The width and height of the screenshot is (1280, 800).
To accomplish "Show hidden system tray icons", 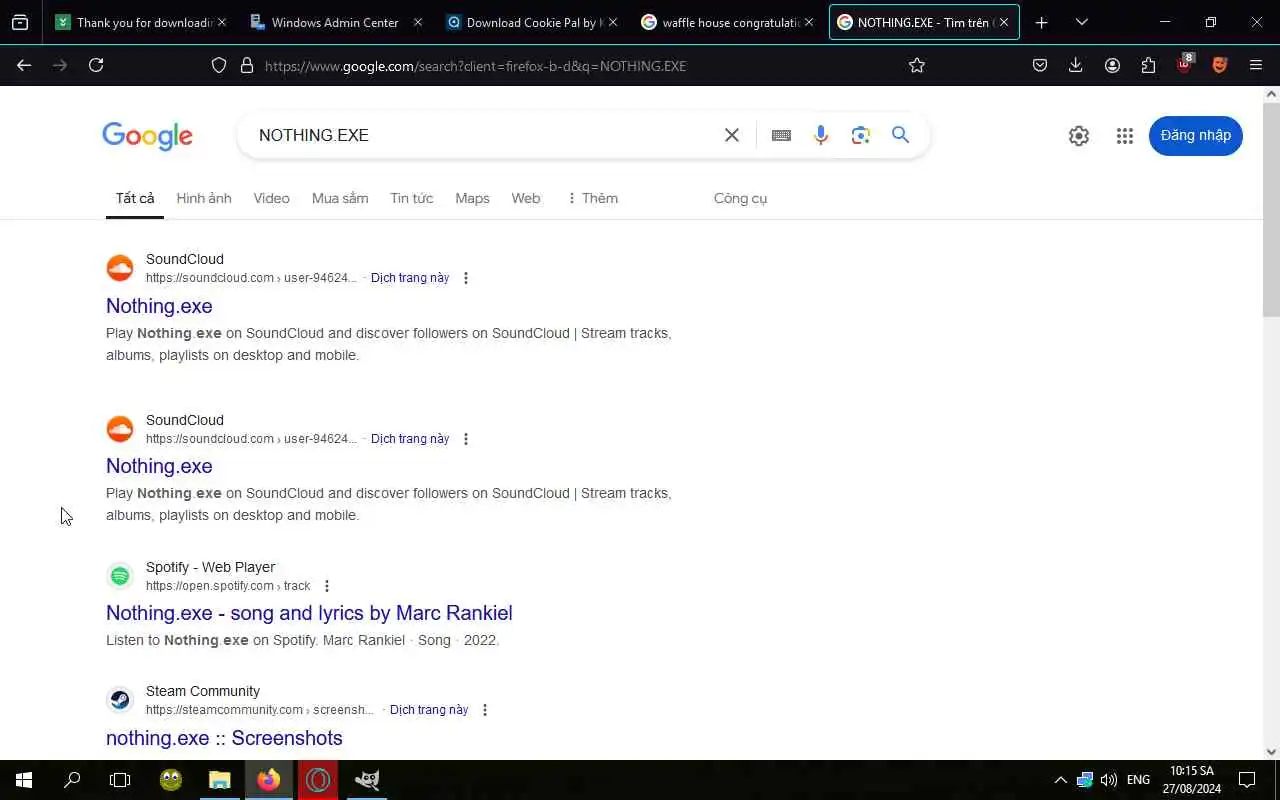I will tap(1060, 780).
